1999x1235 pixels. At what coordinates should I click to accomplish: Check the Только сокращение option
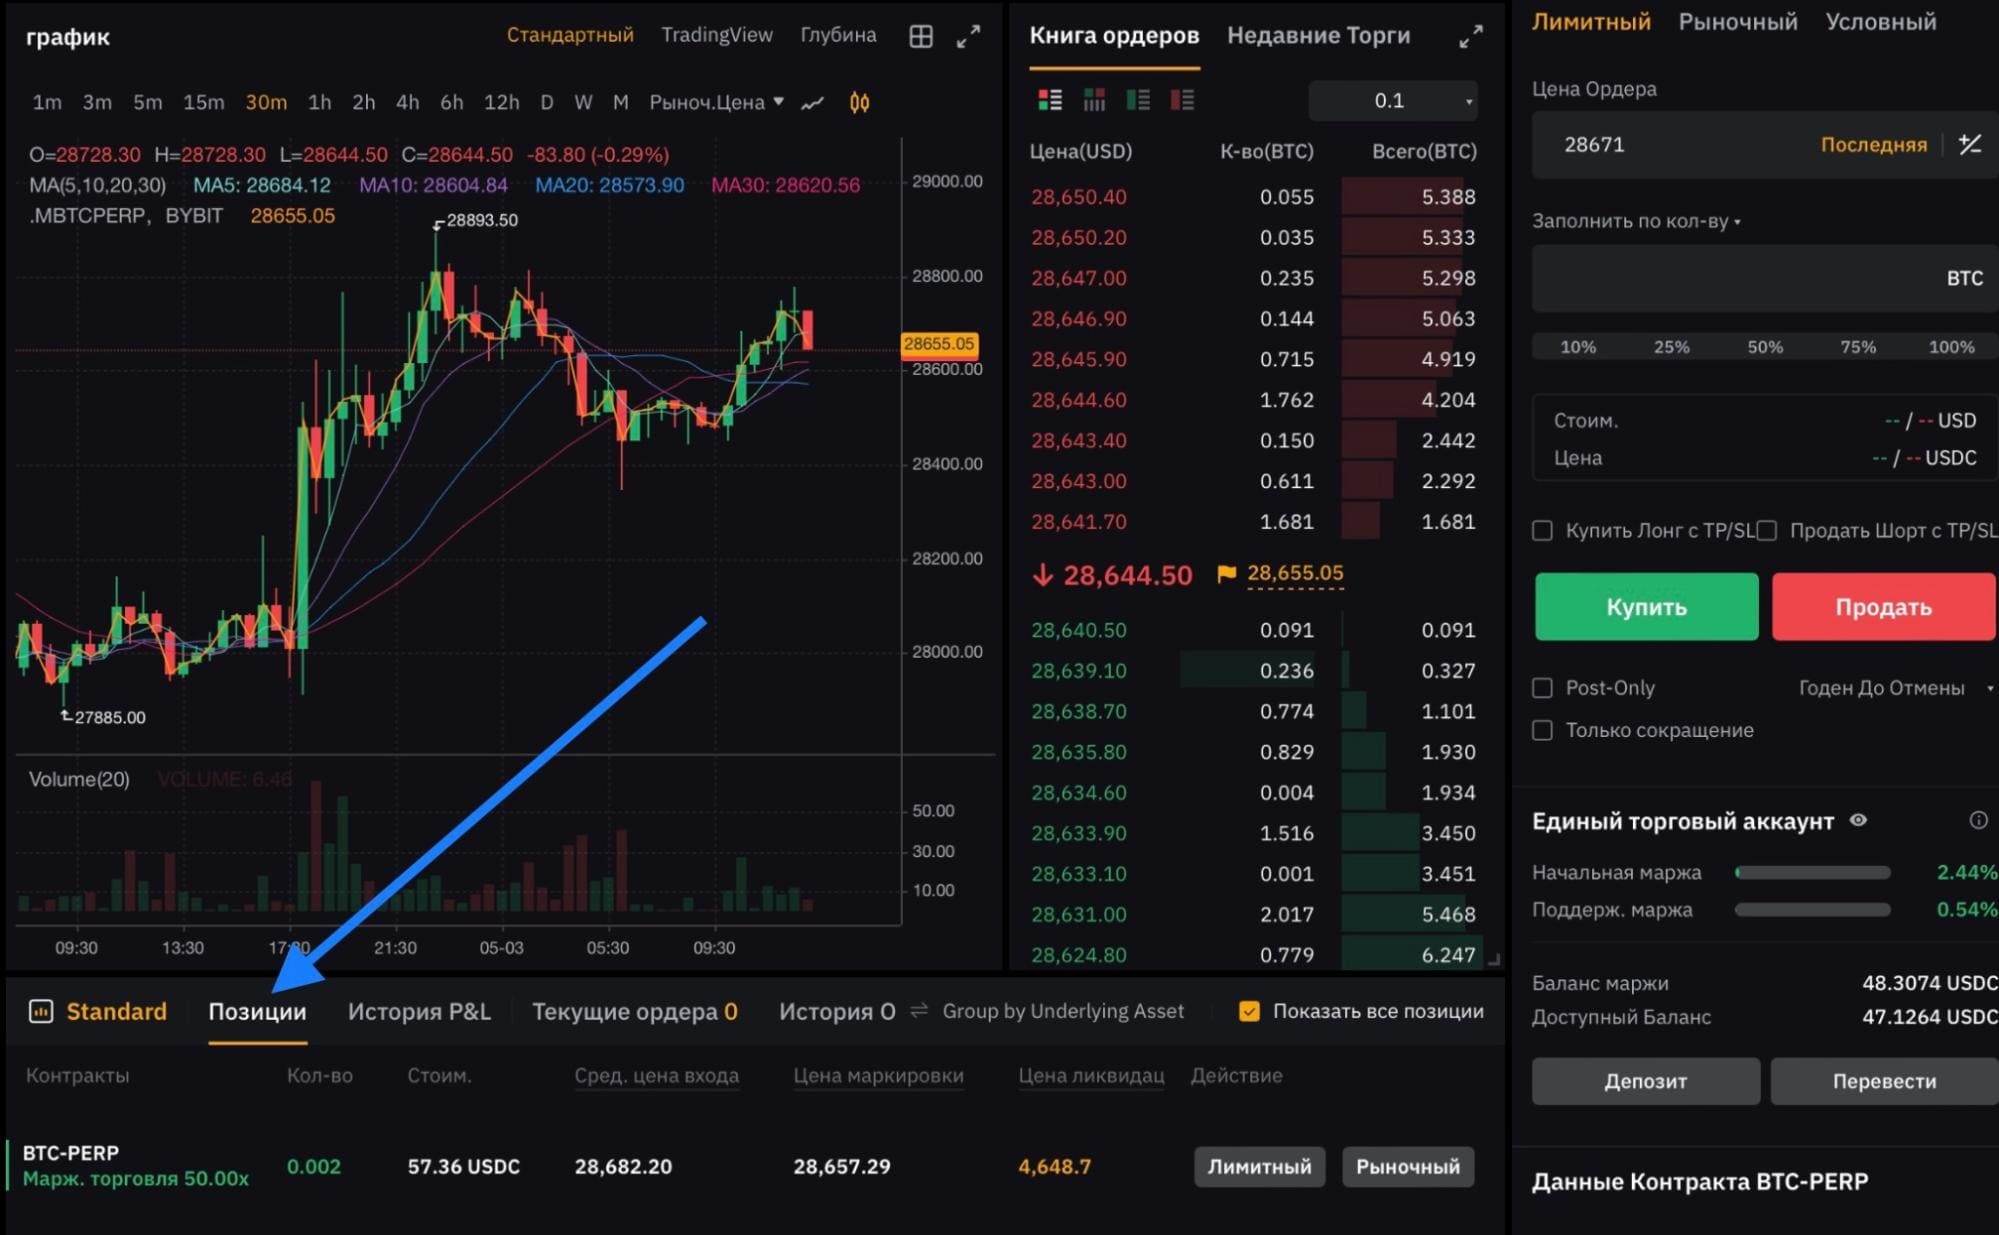pos(1543,730)
